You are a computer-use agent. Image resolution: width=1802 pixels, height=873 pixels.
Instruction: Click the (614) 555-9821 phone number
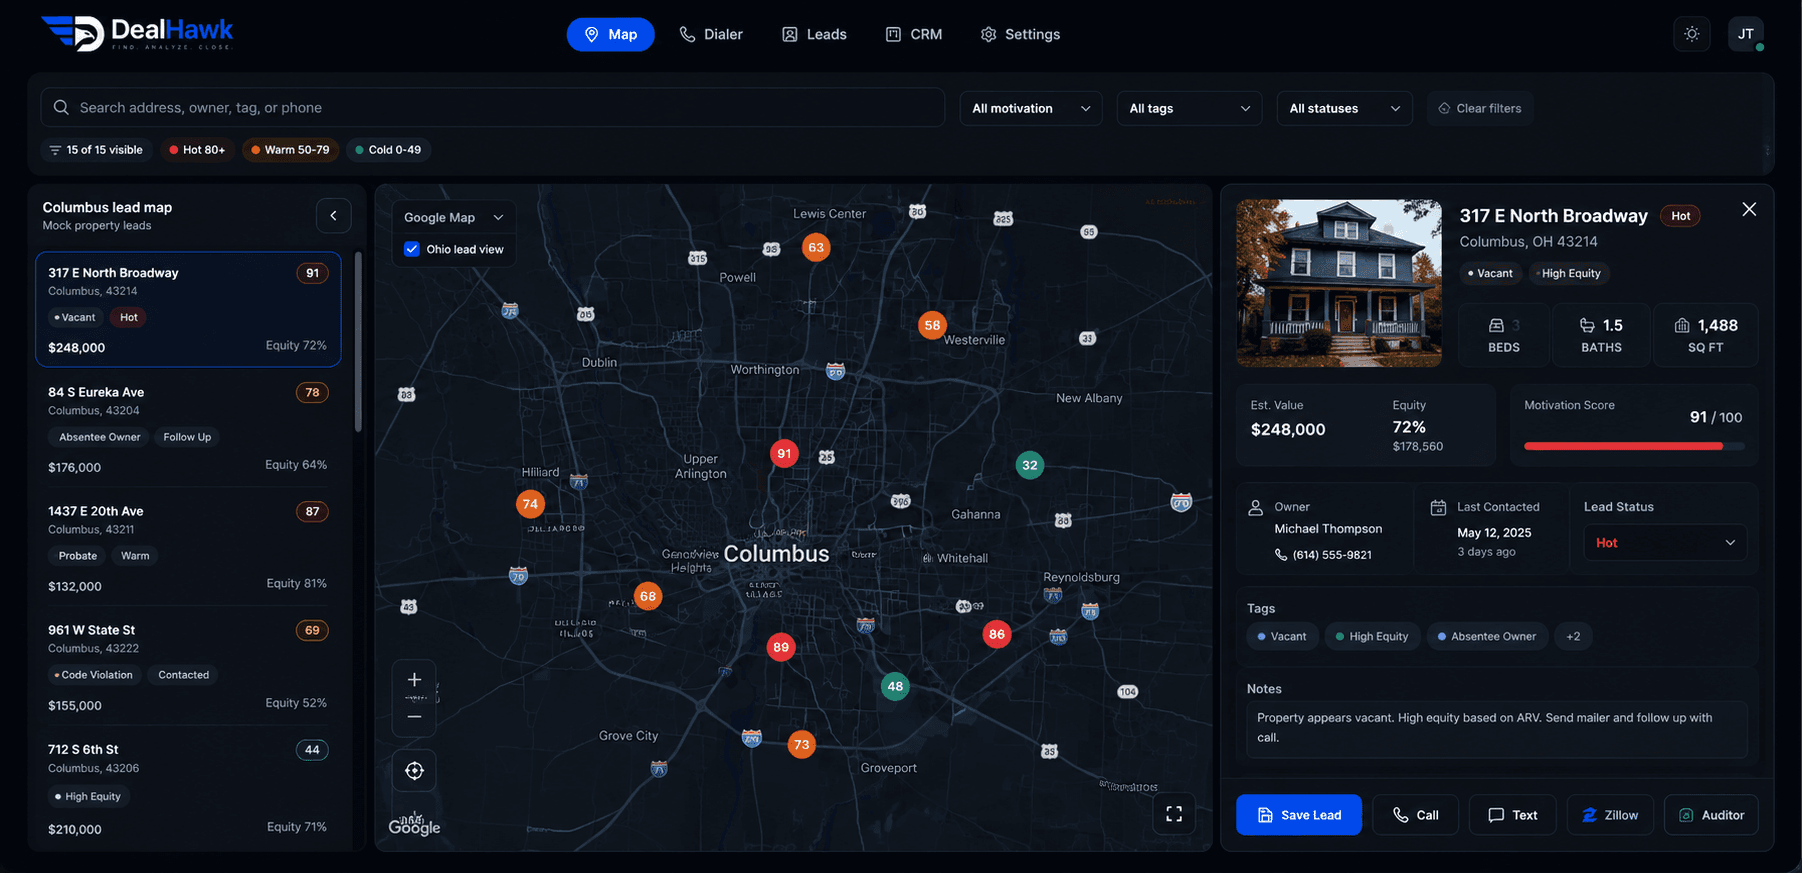click(1332, 555)
